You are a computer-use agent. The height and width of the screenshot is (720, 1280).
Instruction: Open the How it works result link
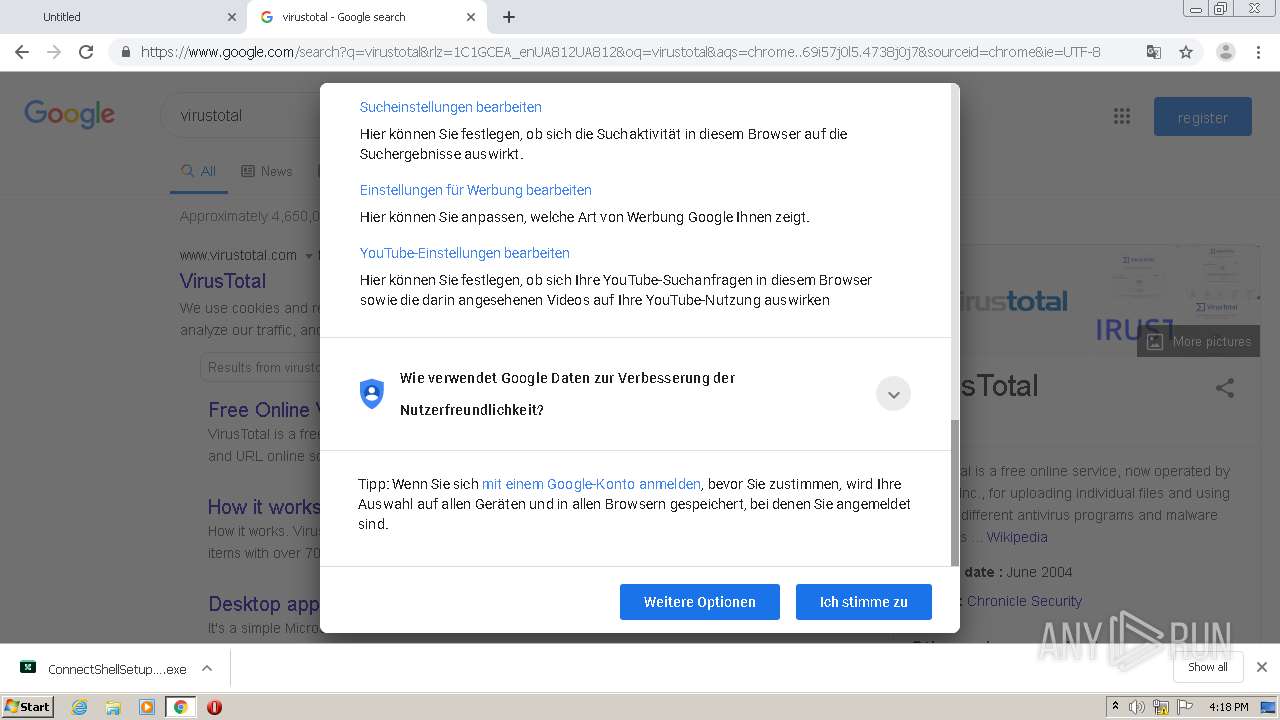coord(264,507)
